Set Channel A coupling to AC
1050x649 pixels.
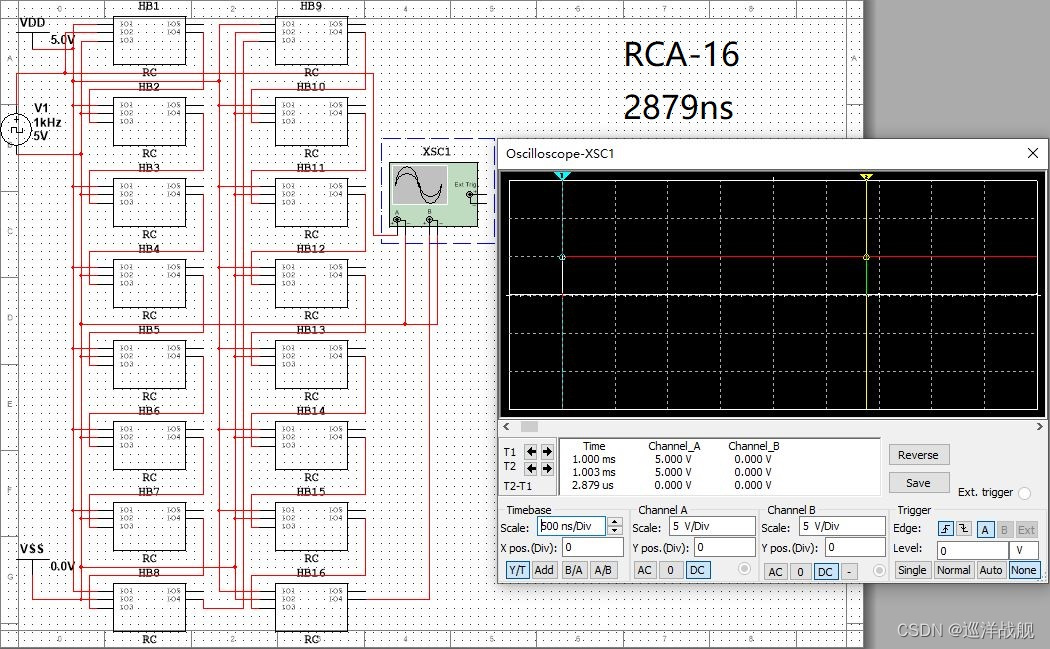pos(644,571)
